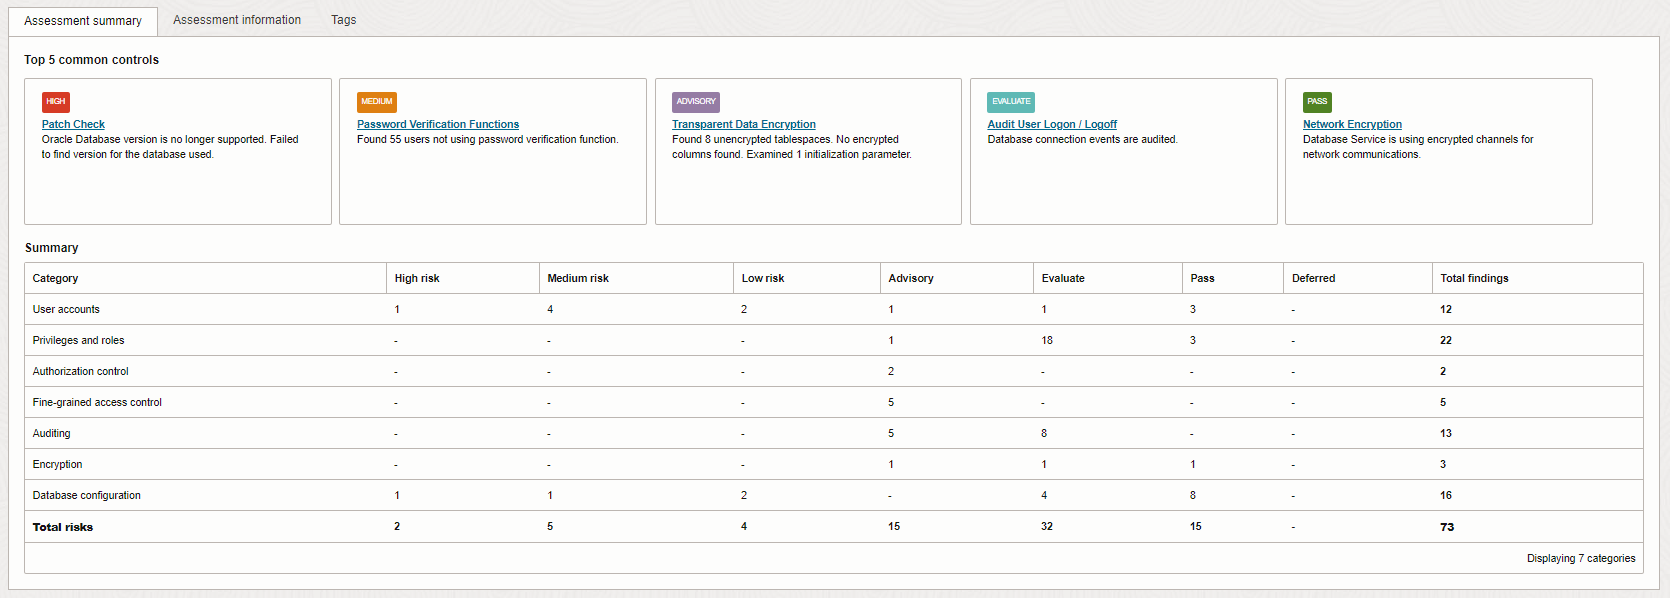This screenshot has width=1670, height=598.
Task: Click Advisory total 15 in Total risks row
Action: coord(894,526)
